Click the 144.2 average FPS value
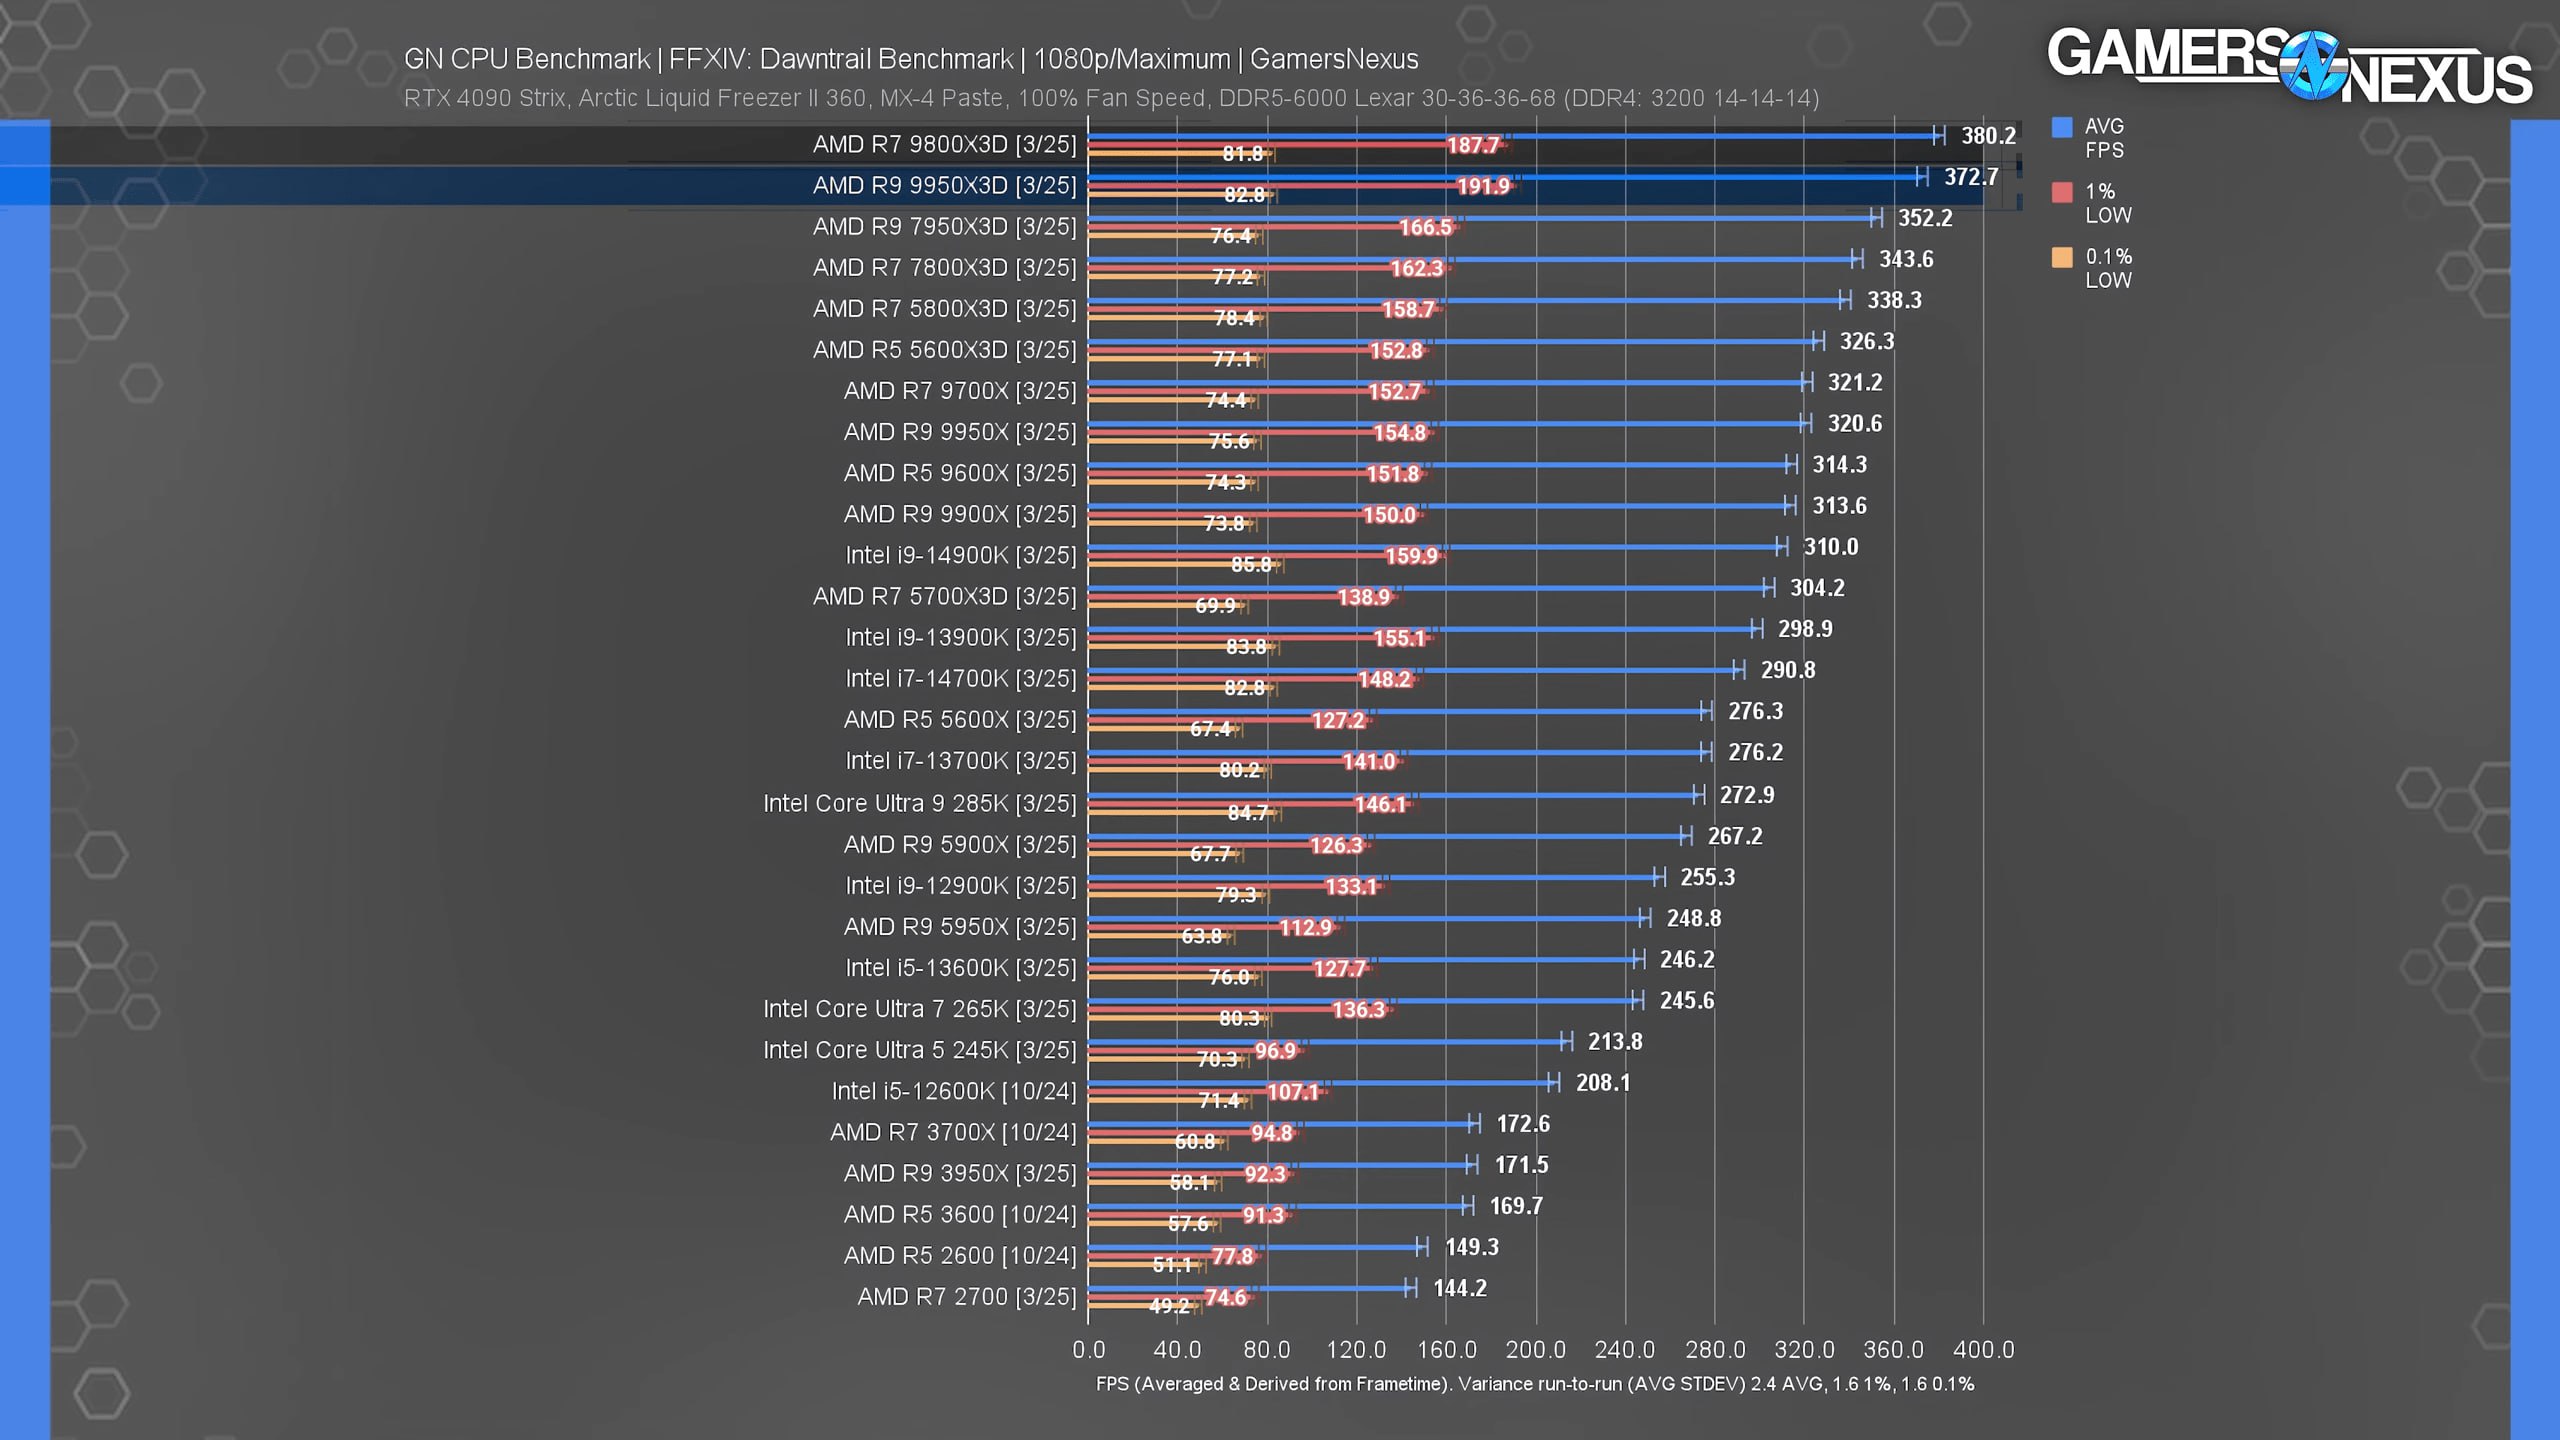Image resolution: width=2560 pixels, height=1440 pixels. point(1459,1288)
